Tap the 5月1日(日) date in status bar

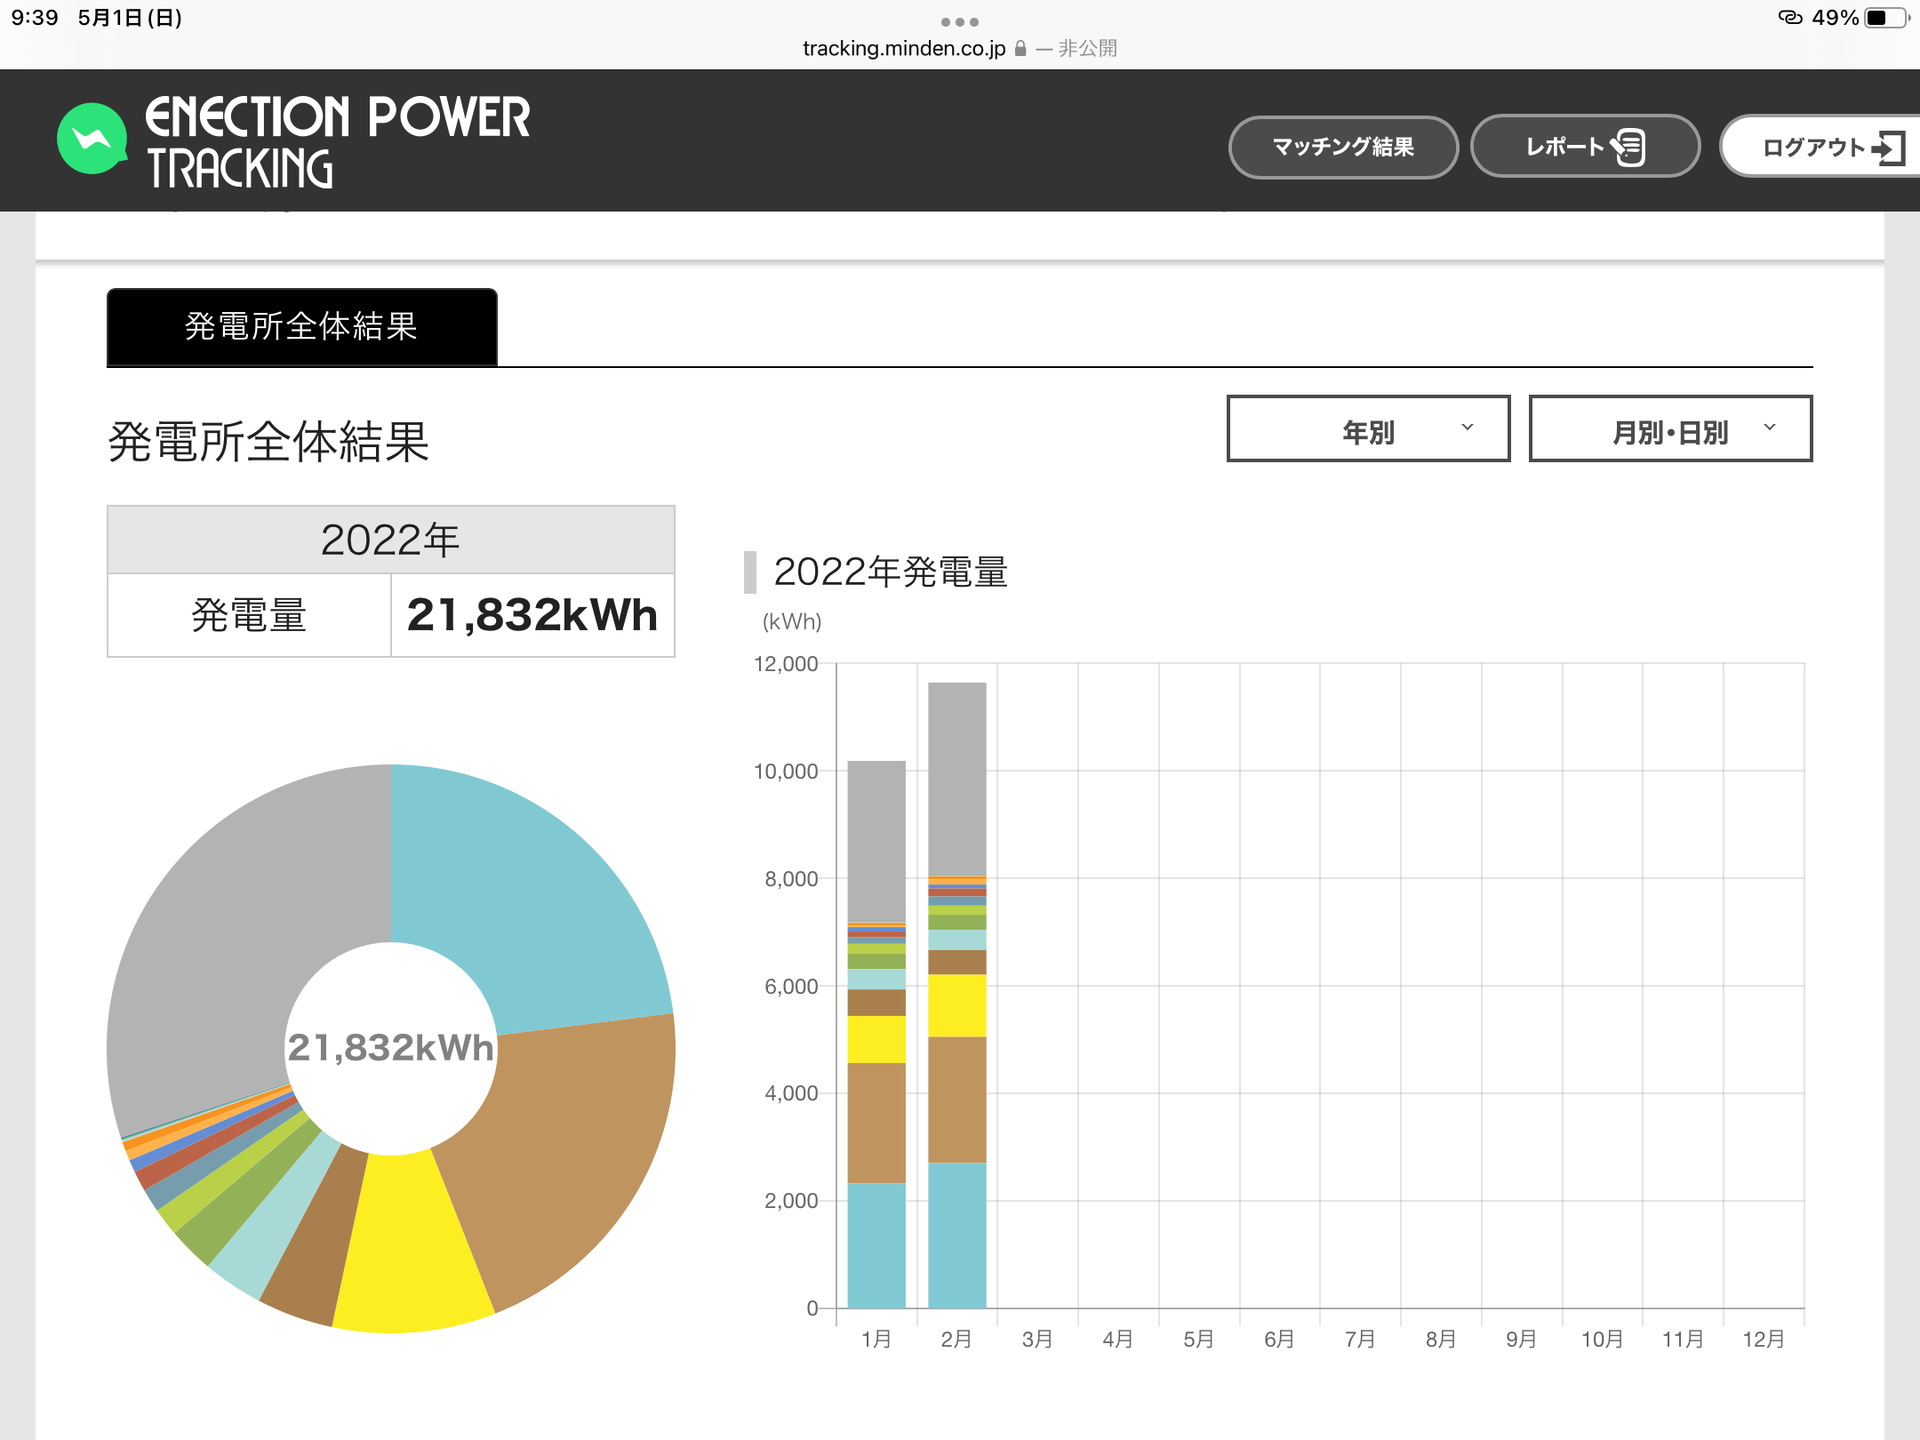point(130,18)
